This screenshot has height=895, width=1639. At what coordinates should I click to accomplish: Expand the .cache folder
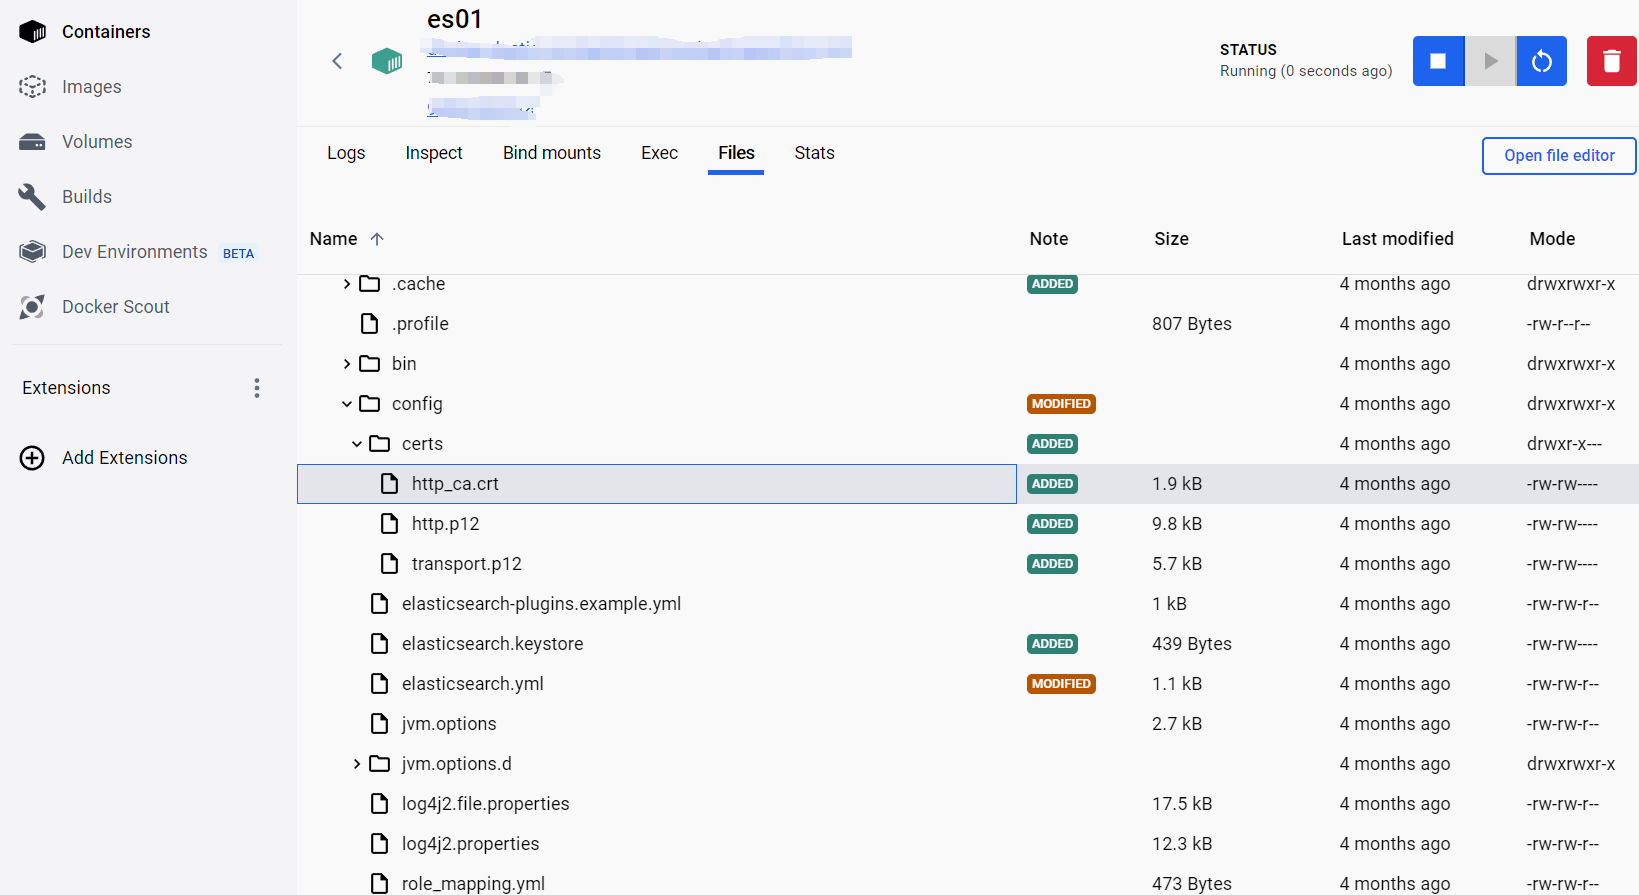coord(347,284)
